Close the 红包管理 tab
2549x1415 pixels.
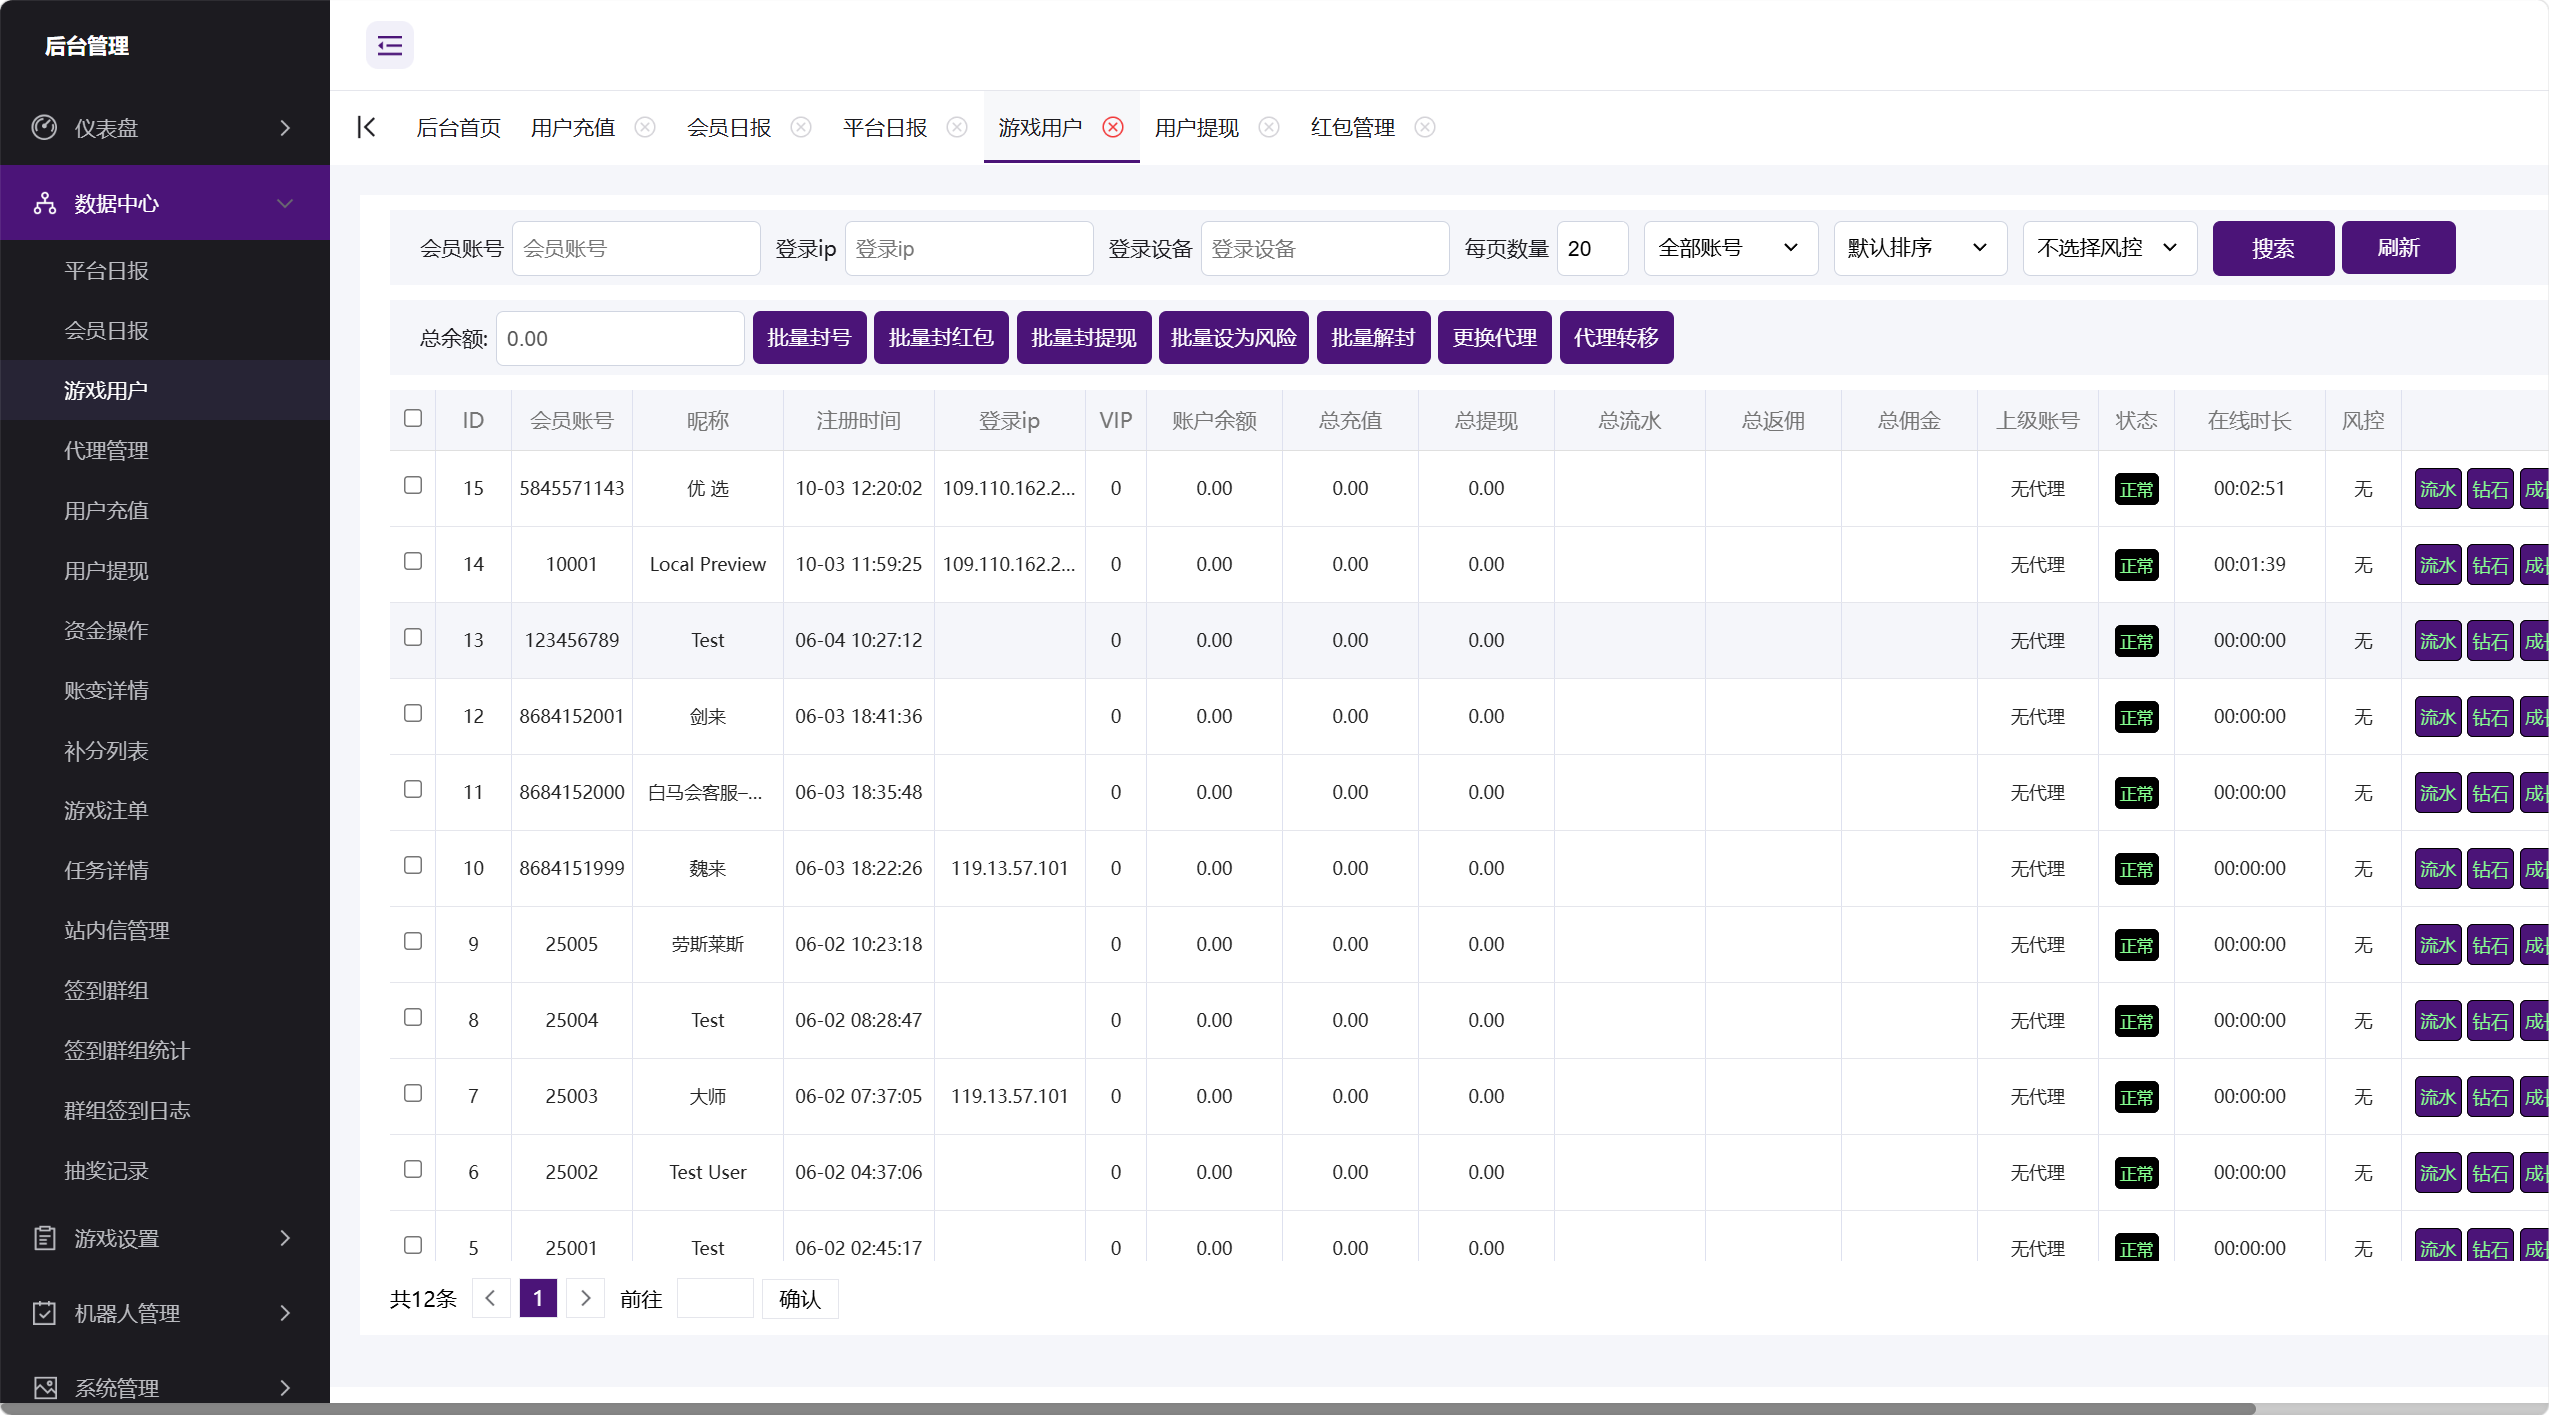tap(1425, 127)
